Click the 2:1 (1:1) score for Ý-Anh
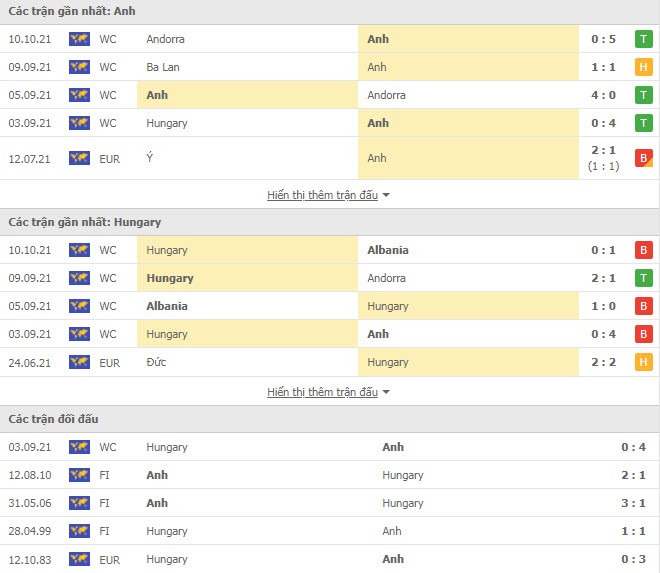 603,158
